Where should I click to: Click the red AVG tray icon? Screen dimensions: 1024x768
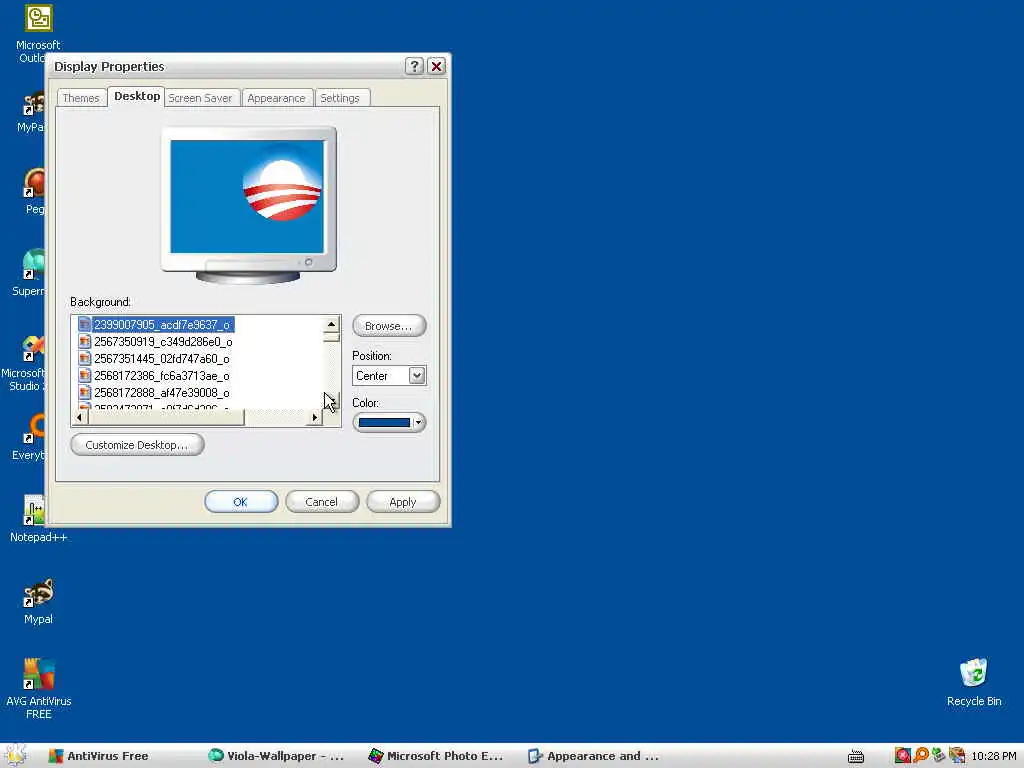point(903,756)
